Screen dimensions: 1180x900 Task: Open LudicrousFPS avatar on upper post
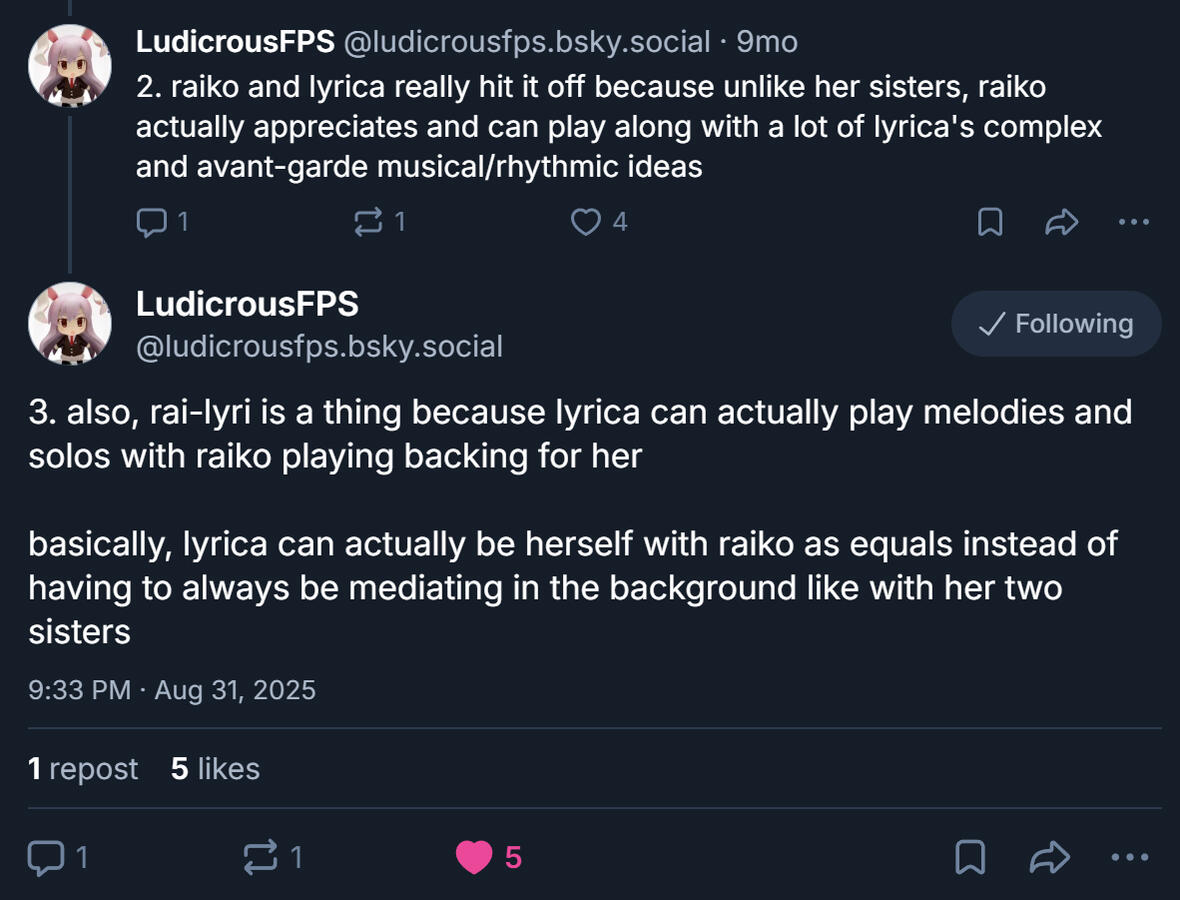click(70, 65)
